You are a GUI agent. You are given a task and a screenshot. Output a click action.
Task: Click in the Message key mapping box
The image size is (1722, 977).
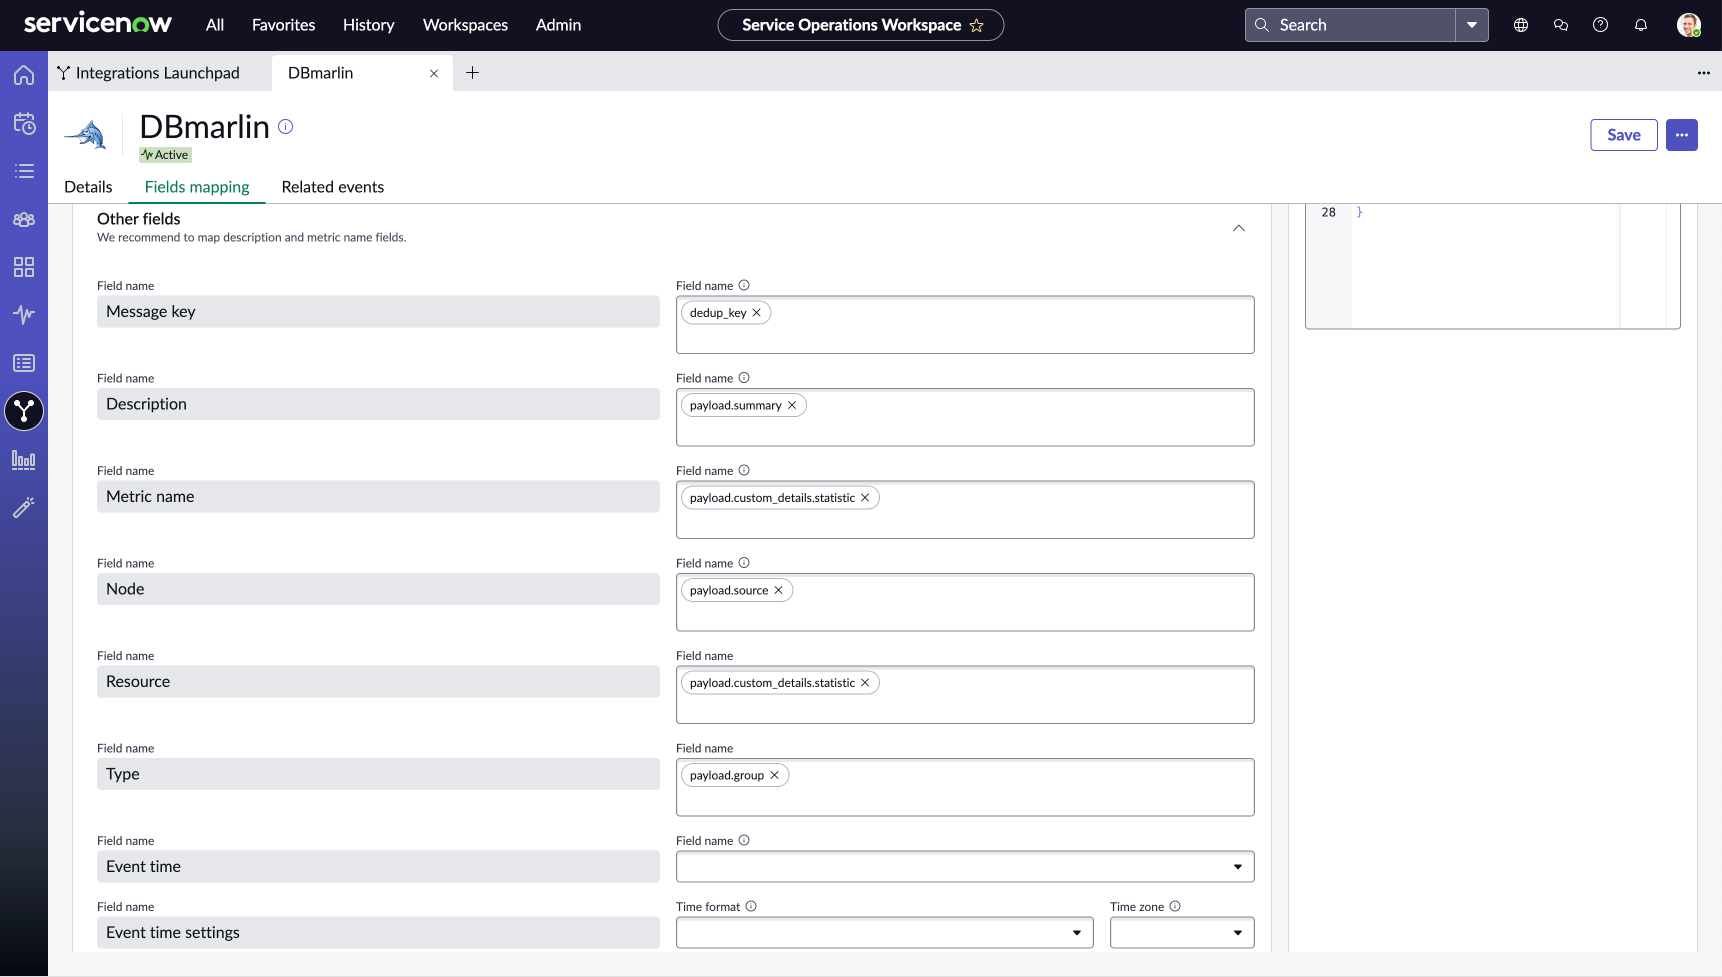[965, 325]
